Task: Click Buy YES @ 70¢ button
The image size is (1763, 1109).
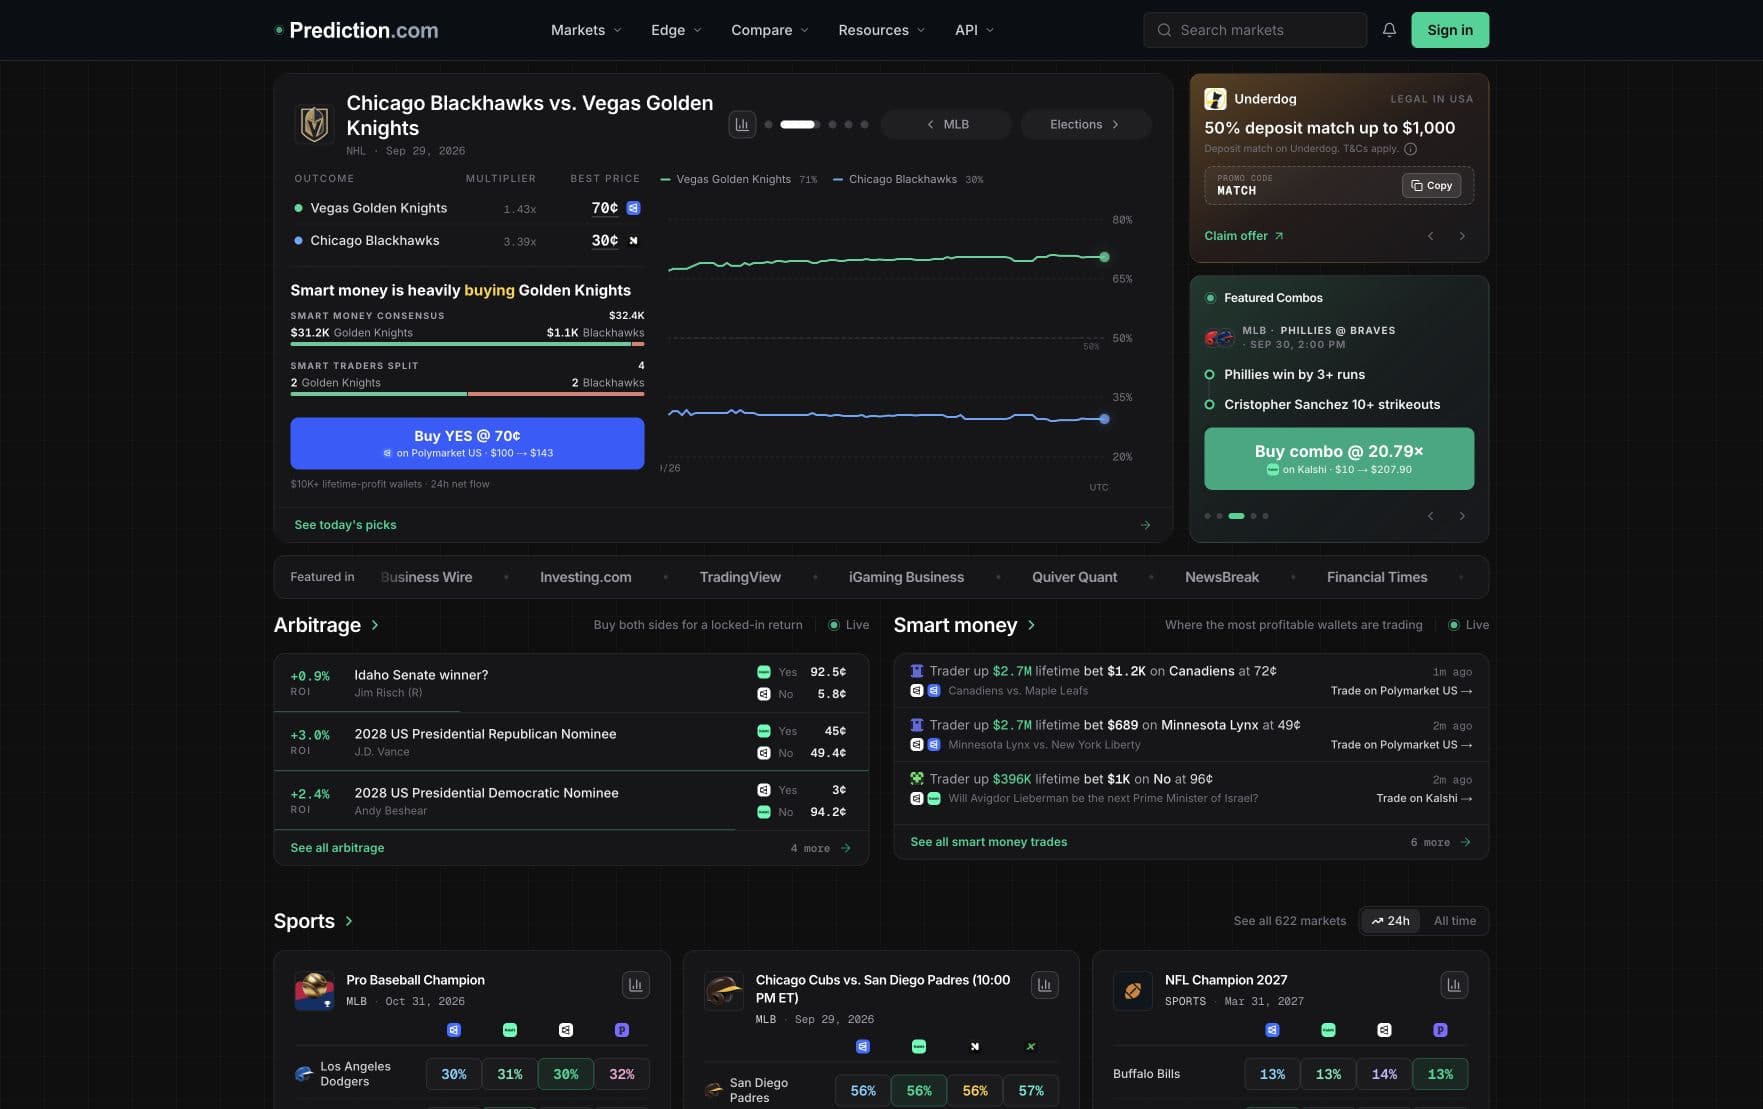Action: pyautogui.click(x=467, y=443)
